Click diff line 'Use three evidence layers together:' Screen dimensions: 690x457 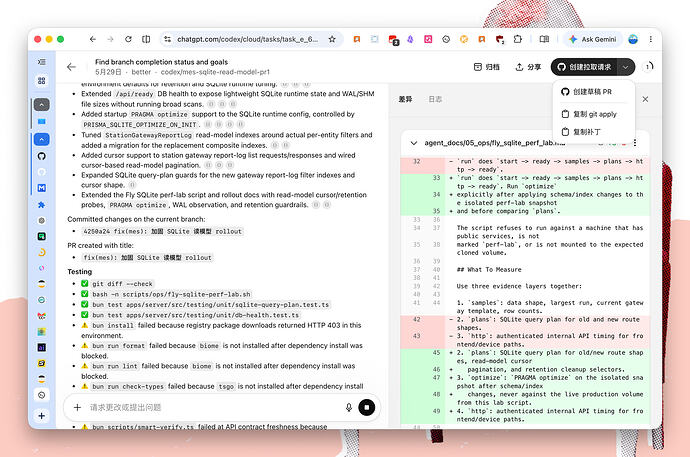tap(519, 286)
